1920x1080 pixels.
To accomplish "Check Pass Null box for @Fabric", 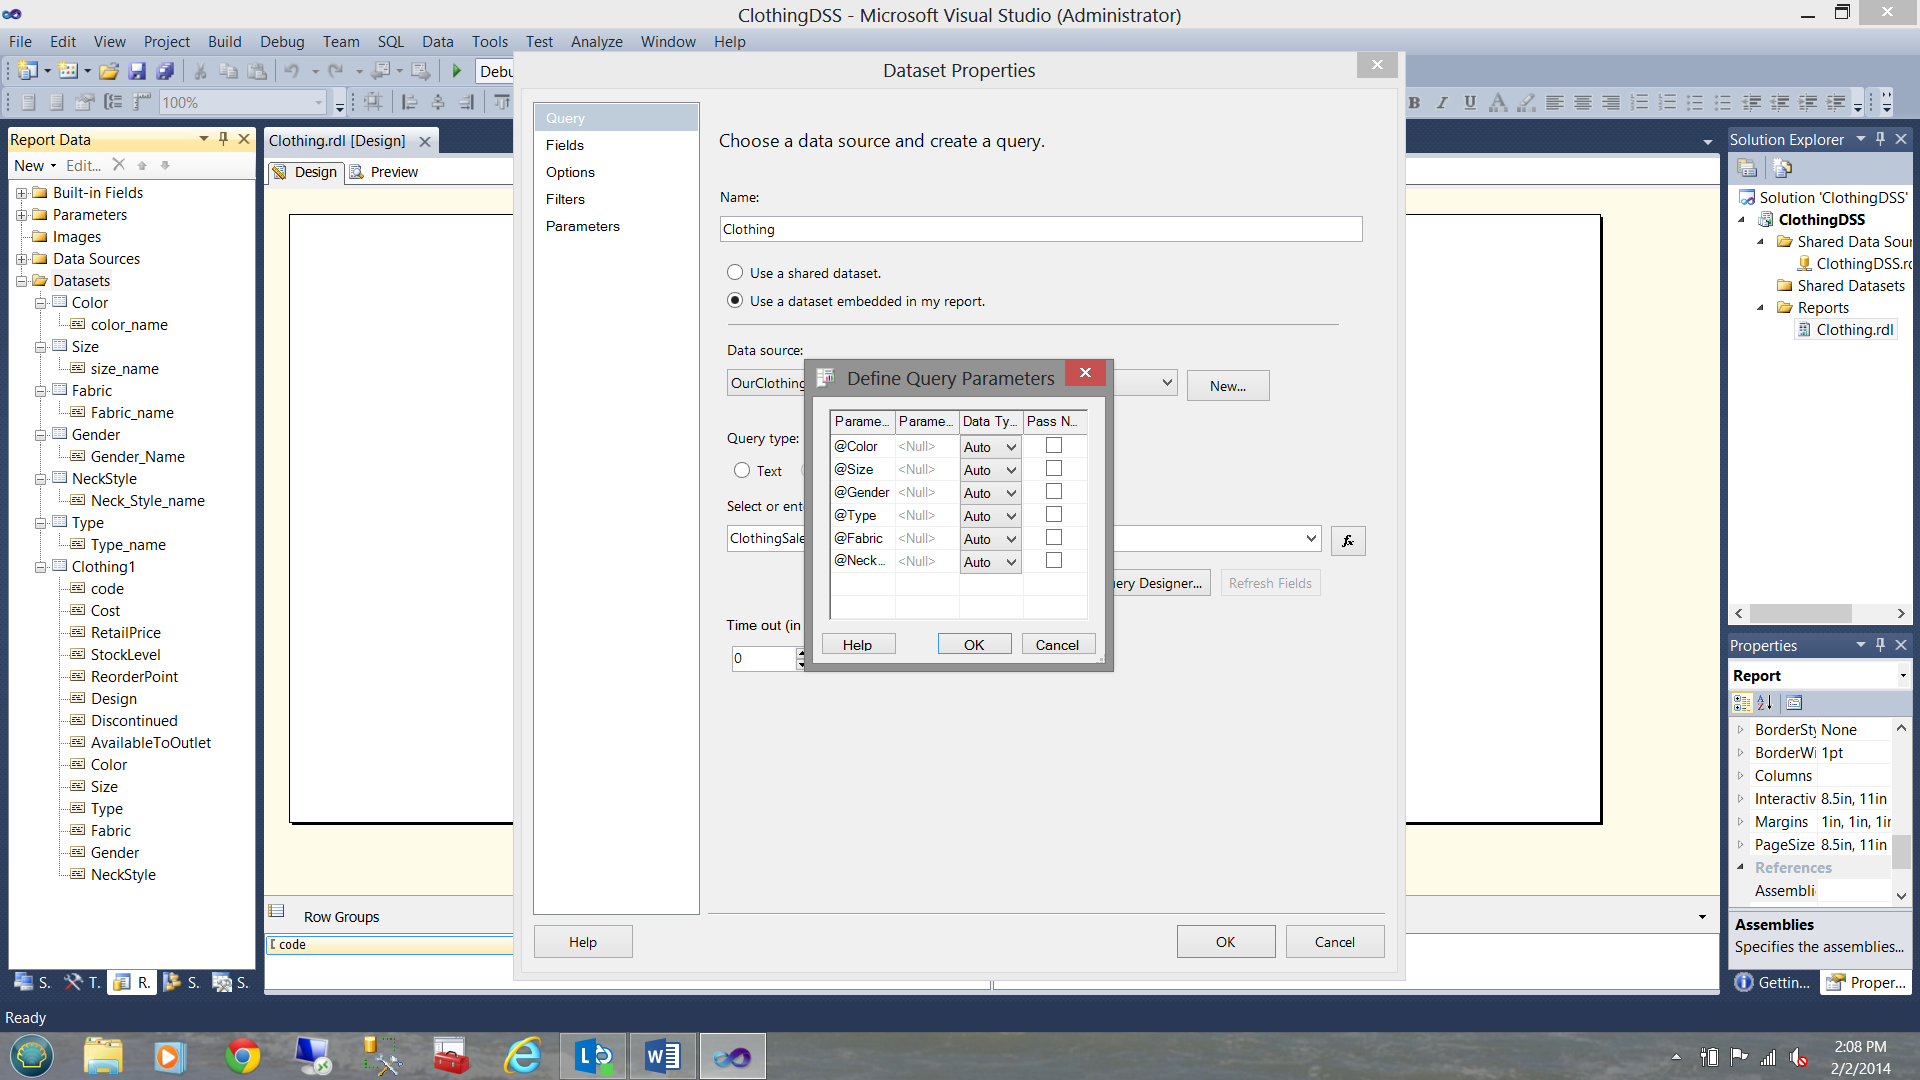I will pyautogui.click(x=1053, y=538).
